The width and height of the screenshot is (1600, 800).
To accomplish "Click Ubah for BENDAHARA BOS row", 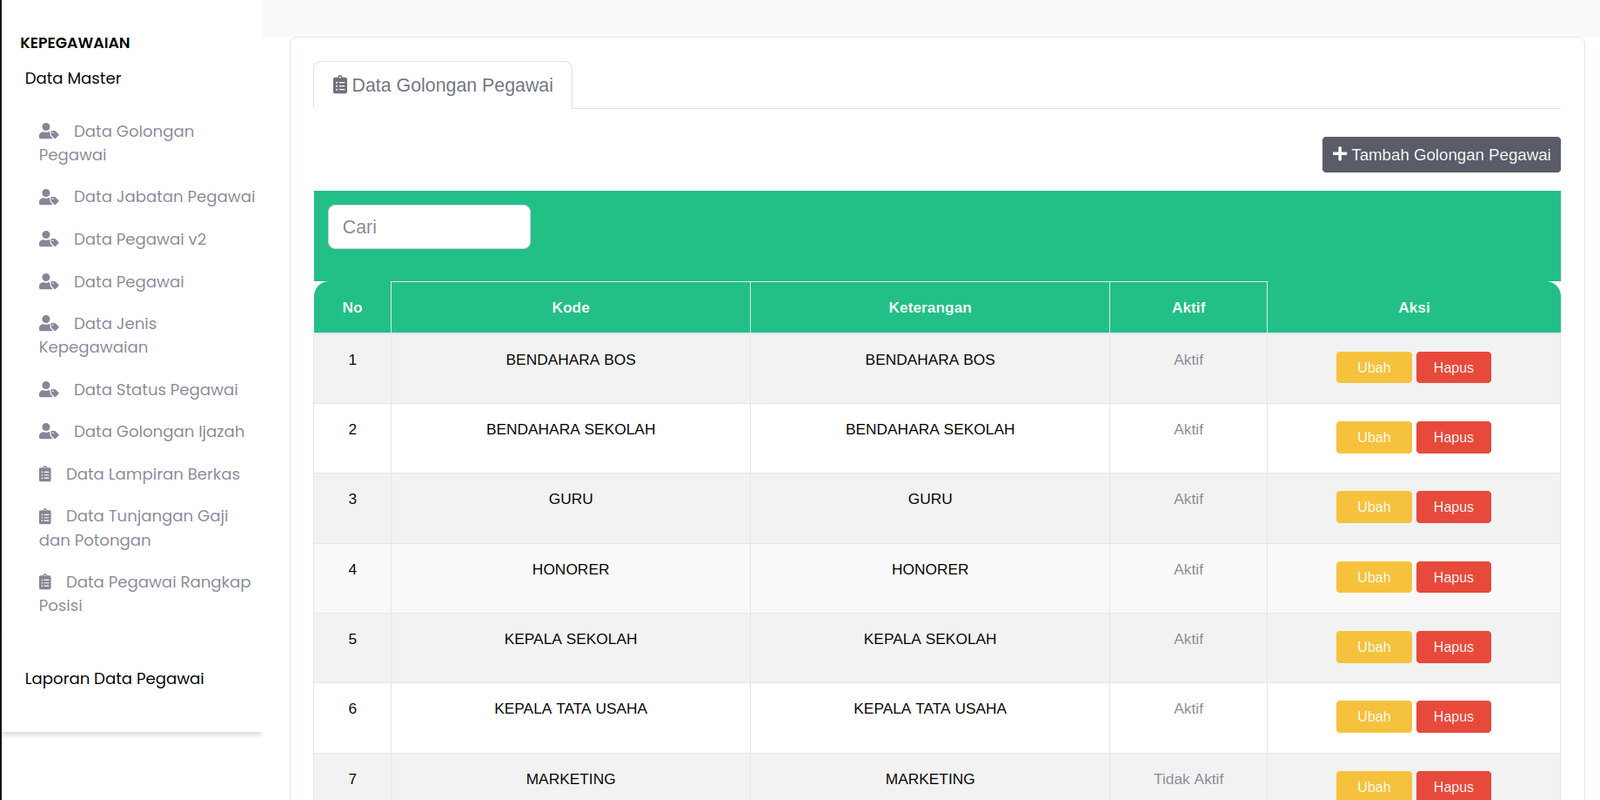I will (1373, 368).
